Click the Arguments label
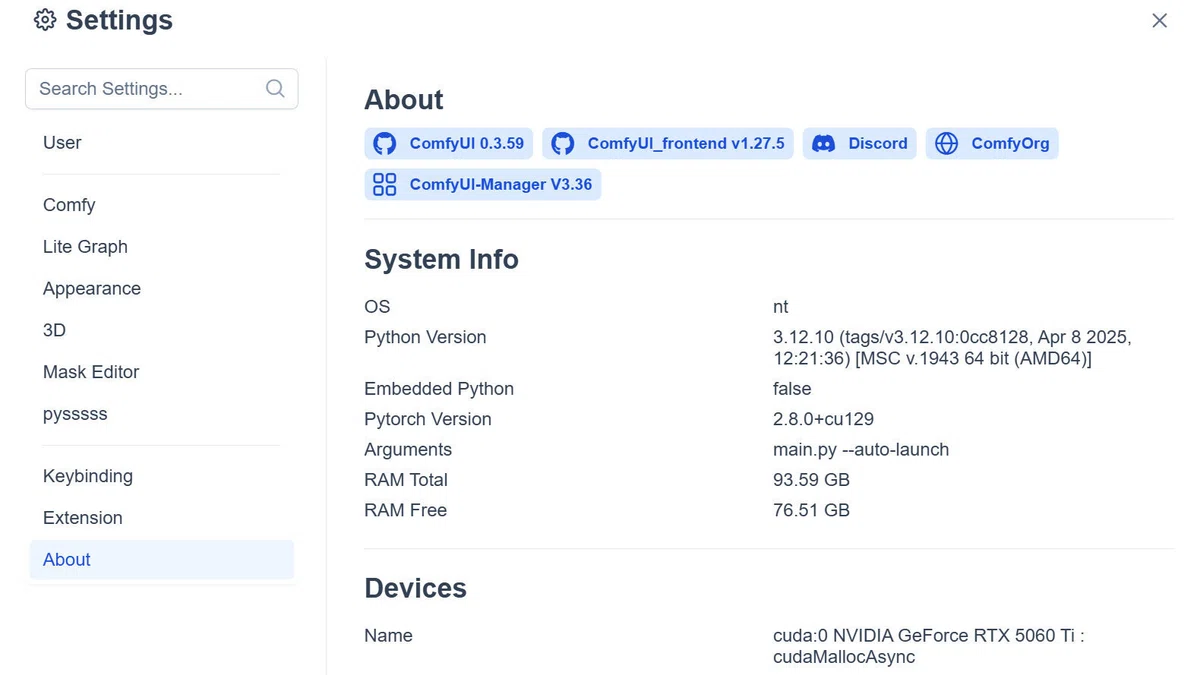Image resolution: width=1200 pixels, height=675 pixels. click(x=408, y=450)
